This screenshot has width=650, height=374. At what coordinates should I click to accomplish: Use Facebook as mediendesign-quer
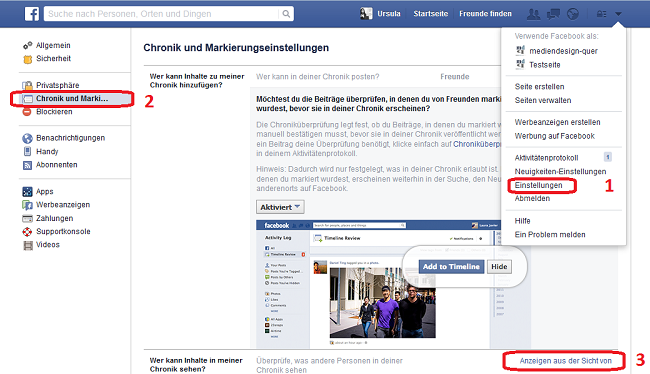tap(563, 51)
